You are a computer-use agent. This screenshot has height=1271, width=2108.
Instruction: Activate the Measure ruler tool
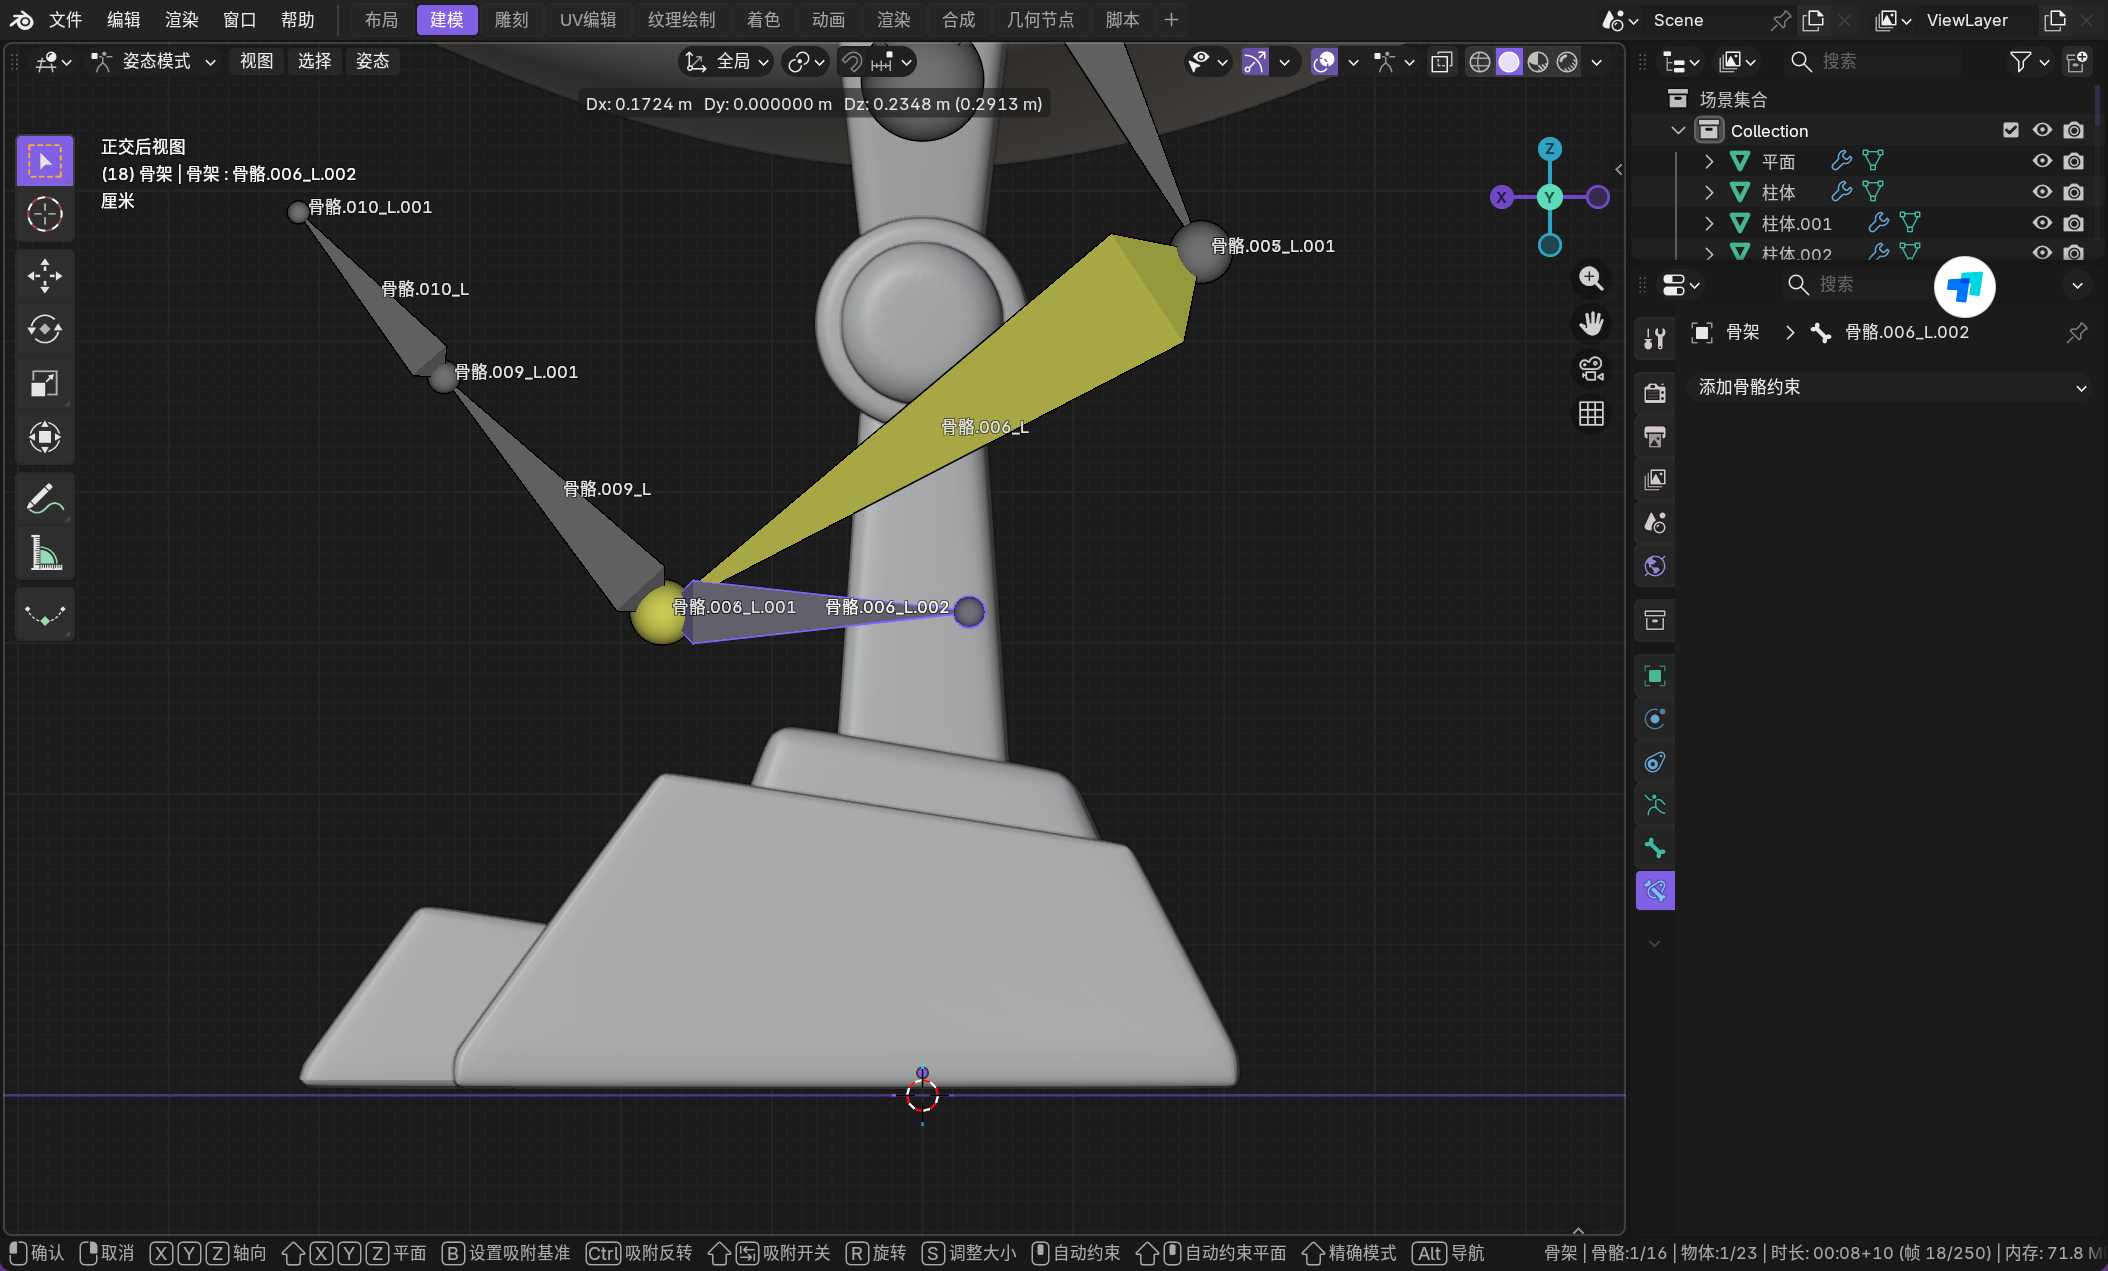pos(44,553)
